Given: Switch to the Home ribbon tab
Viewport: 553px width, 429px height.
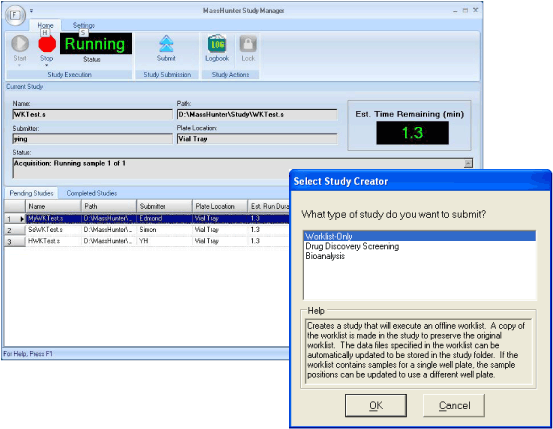Looking at the screenshot, I should [45, 25].
